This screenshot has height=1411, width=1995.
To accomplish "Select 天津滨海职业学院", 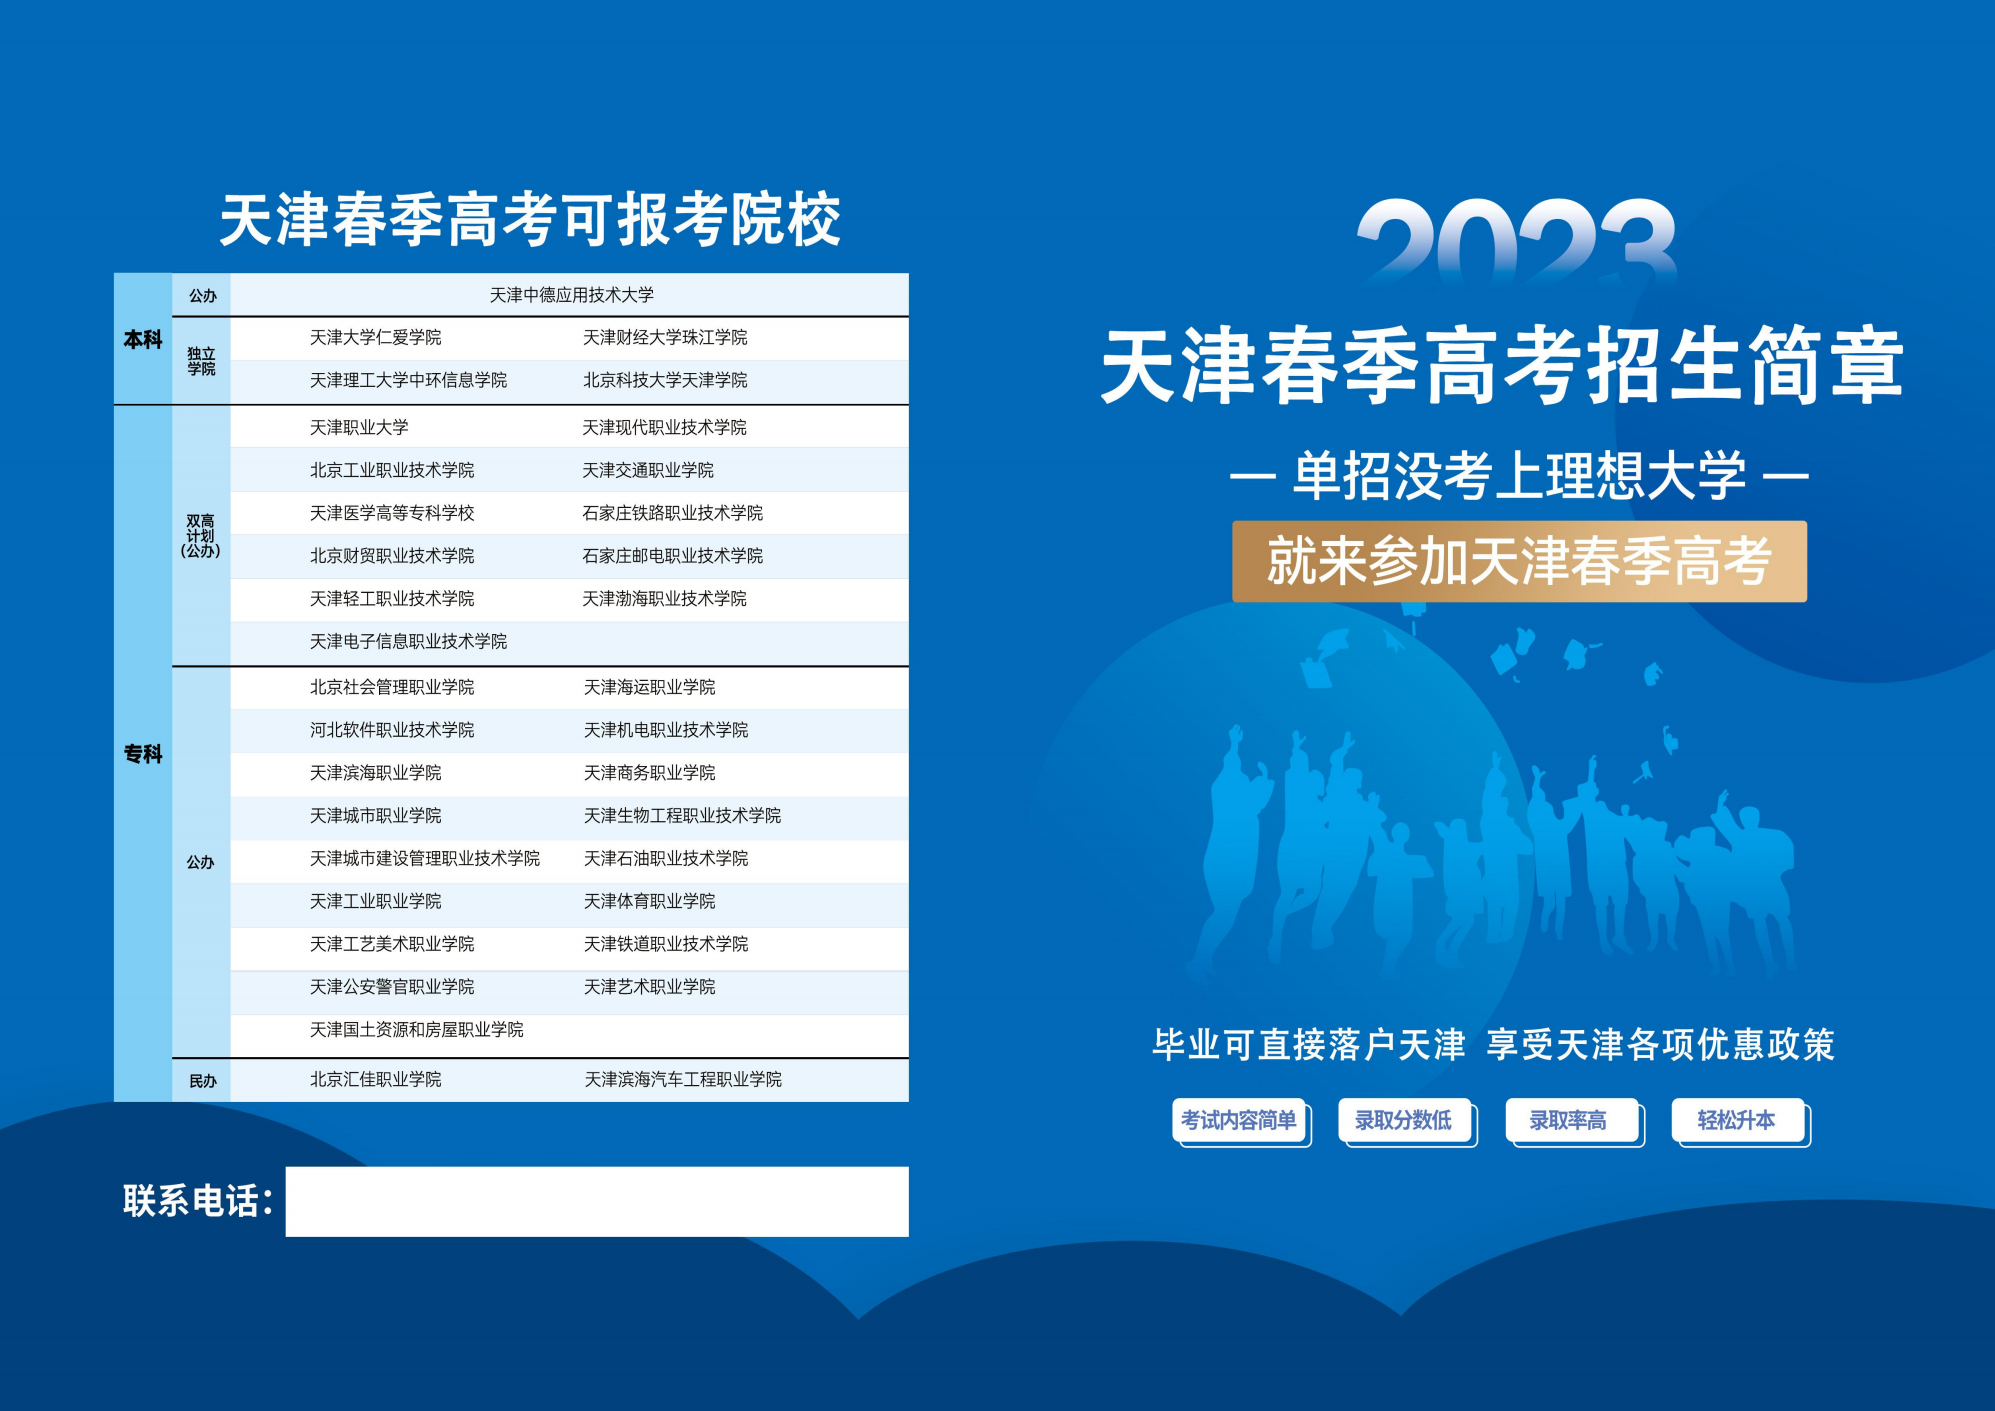I will coord(375,773).
